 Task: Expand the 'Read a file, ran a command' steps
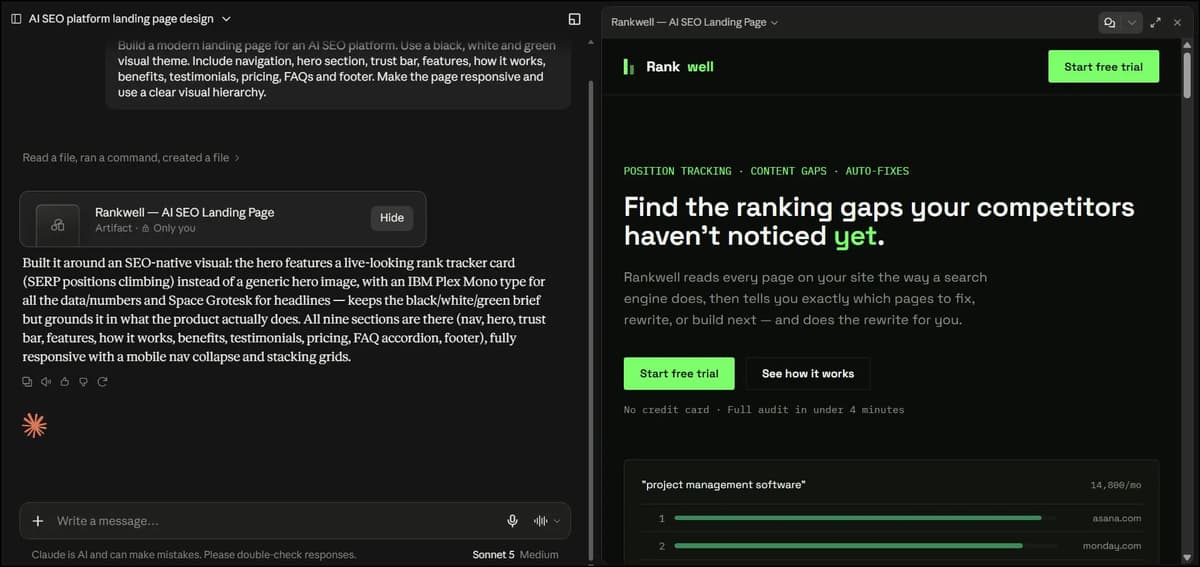click(x=131, y=157)
